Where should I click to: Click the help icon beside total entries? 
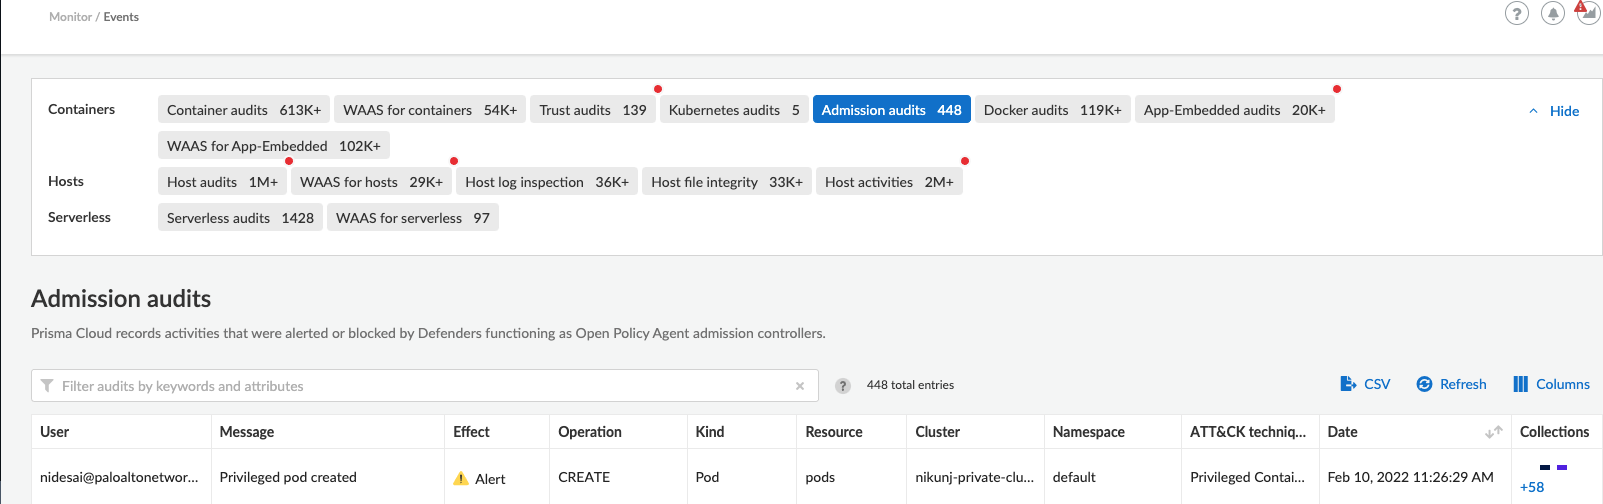point(843,386)
